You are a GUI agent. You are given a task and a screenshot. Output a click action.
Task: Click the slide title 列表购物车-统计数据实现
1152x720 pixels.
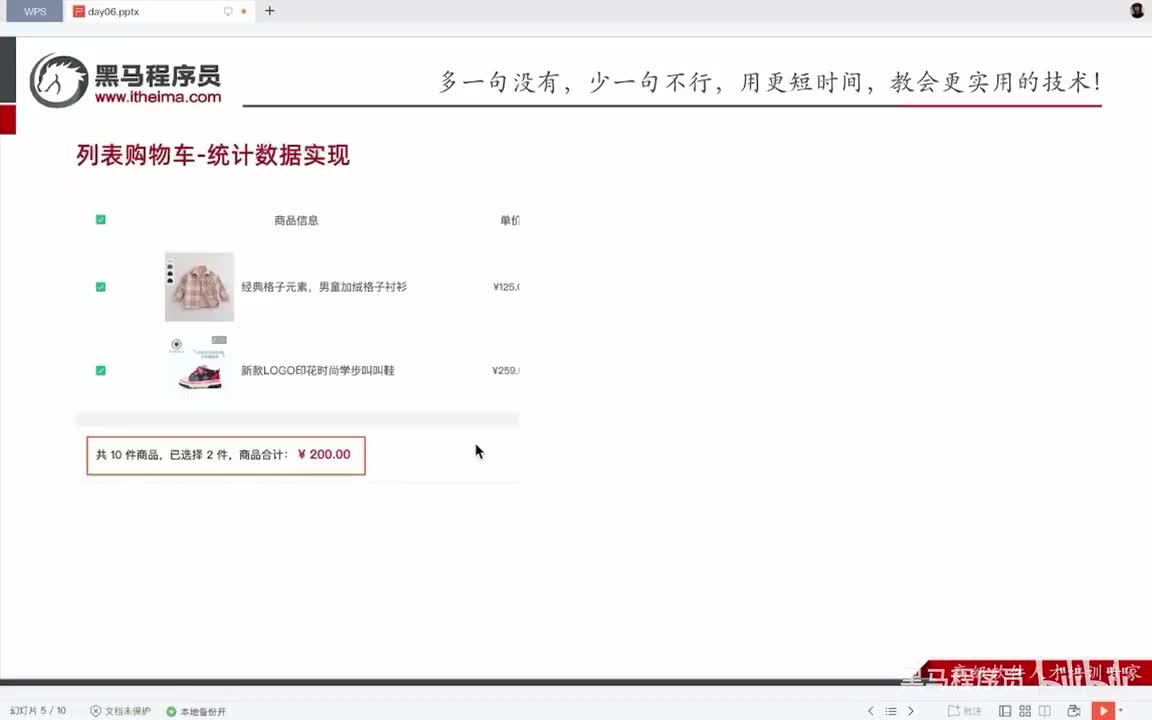click(213, 156)
